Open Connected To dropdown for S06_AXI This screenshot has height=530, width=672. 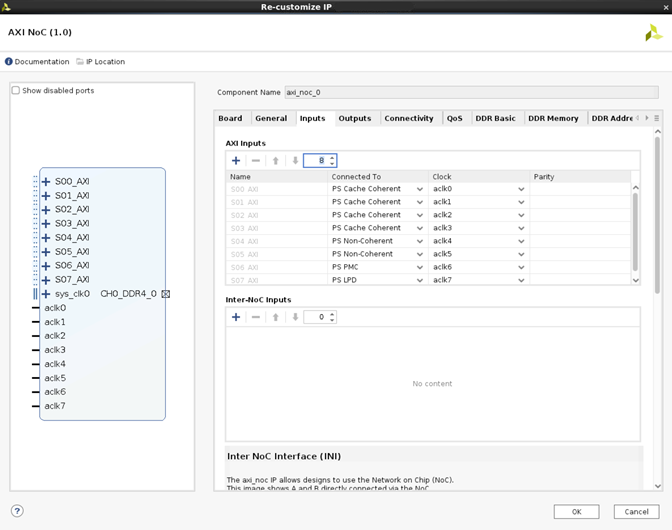[x=420, y=267]
